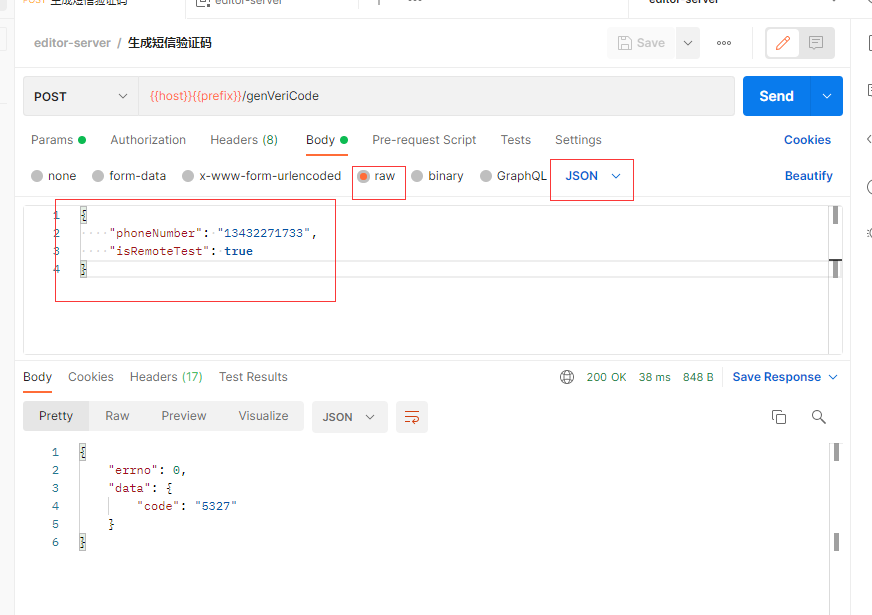
Task: Select the pencil edit mode icon
Action: [782, 43]
